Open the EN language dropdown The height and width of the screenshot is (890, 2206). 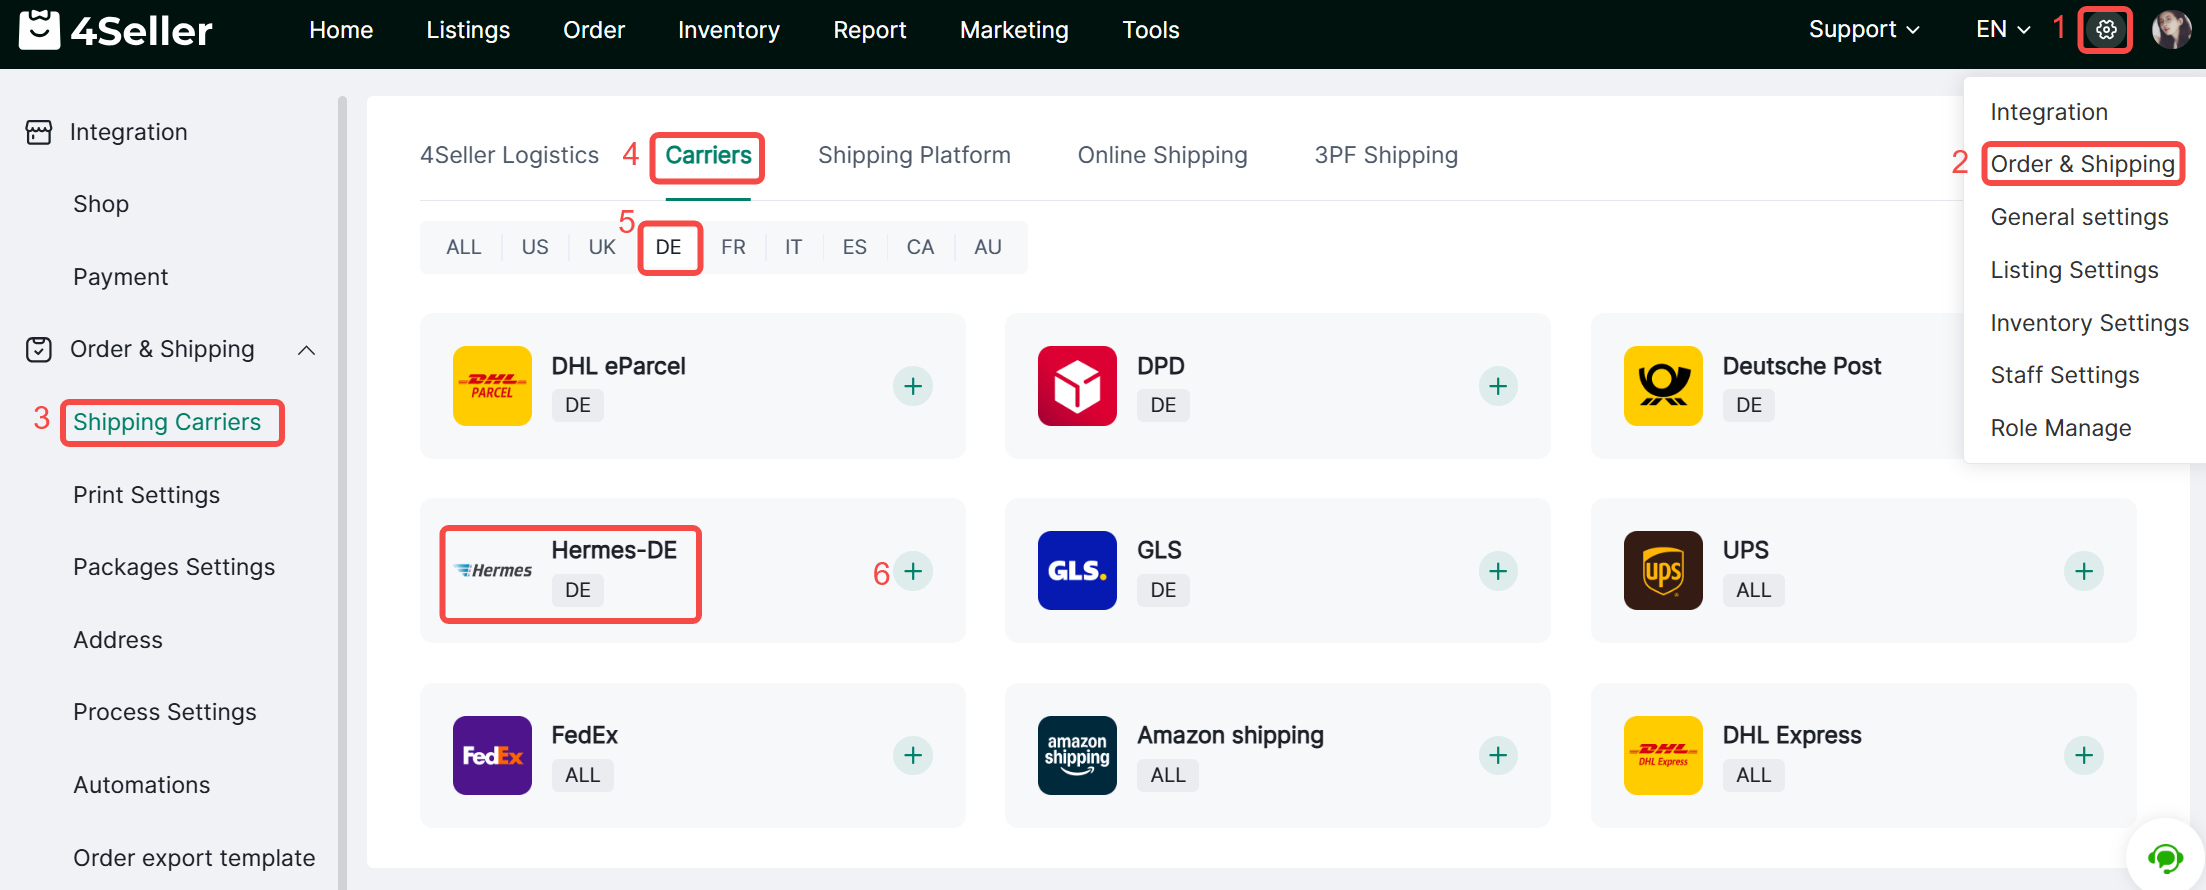pos(2002,30)
